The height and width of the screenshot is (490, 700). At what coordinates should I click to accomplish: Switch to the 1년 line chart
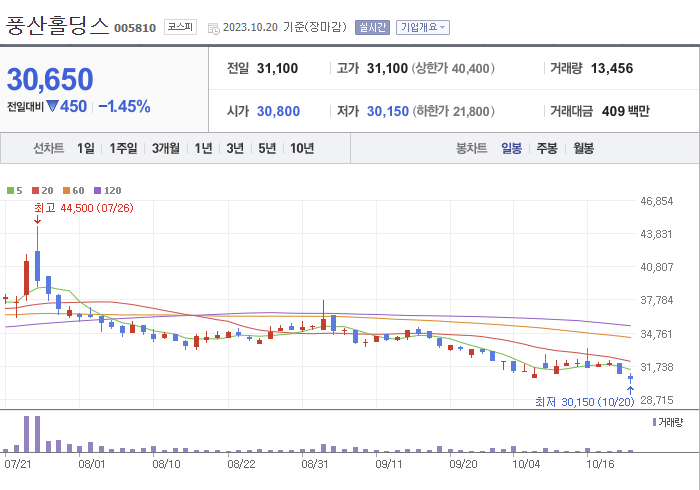(x=203, y=148)
